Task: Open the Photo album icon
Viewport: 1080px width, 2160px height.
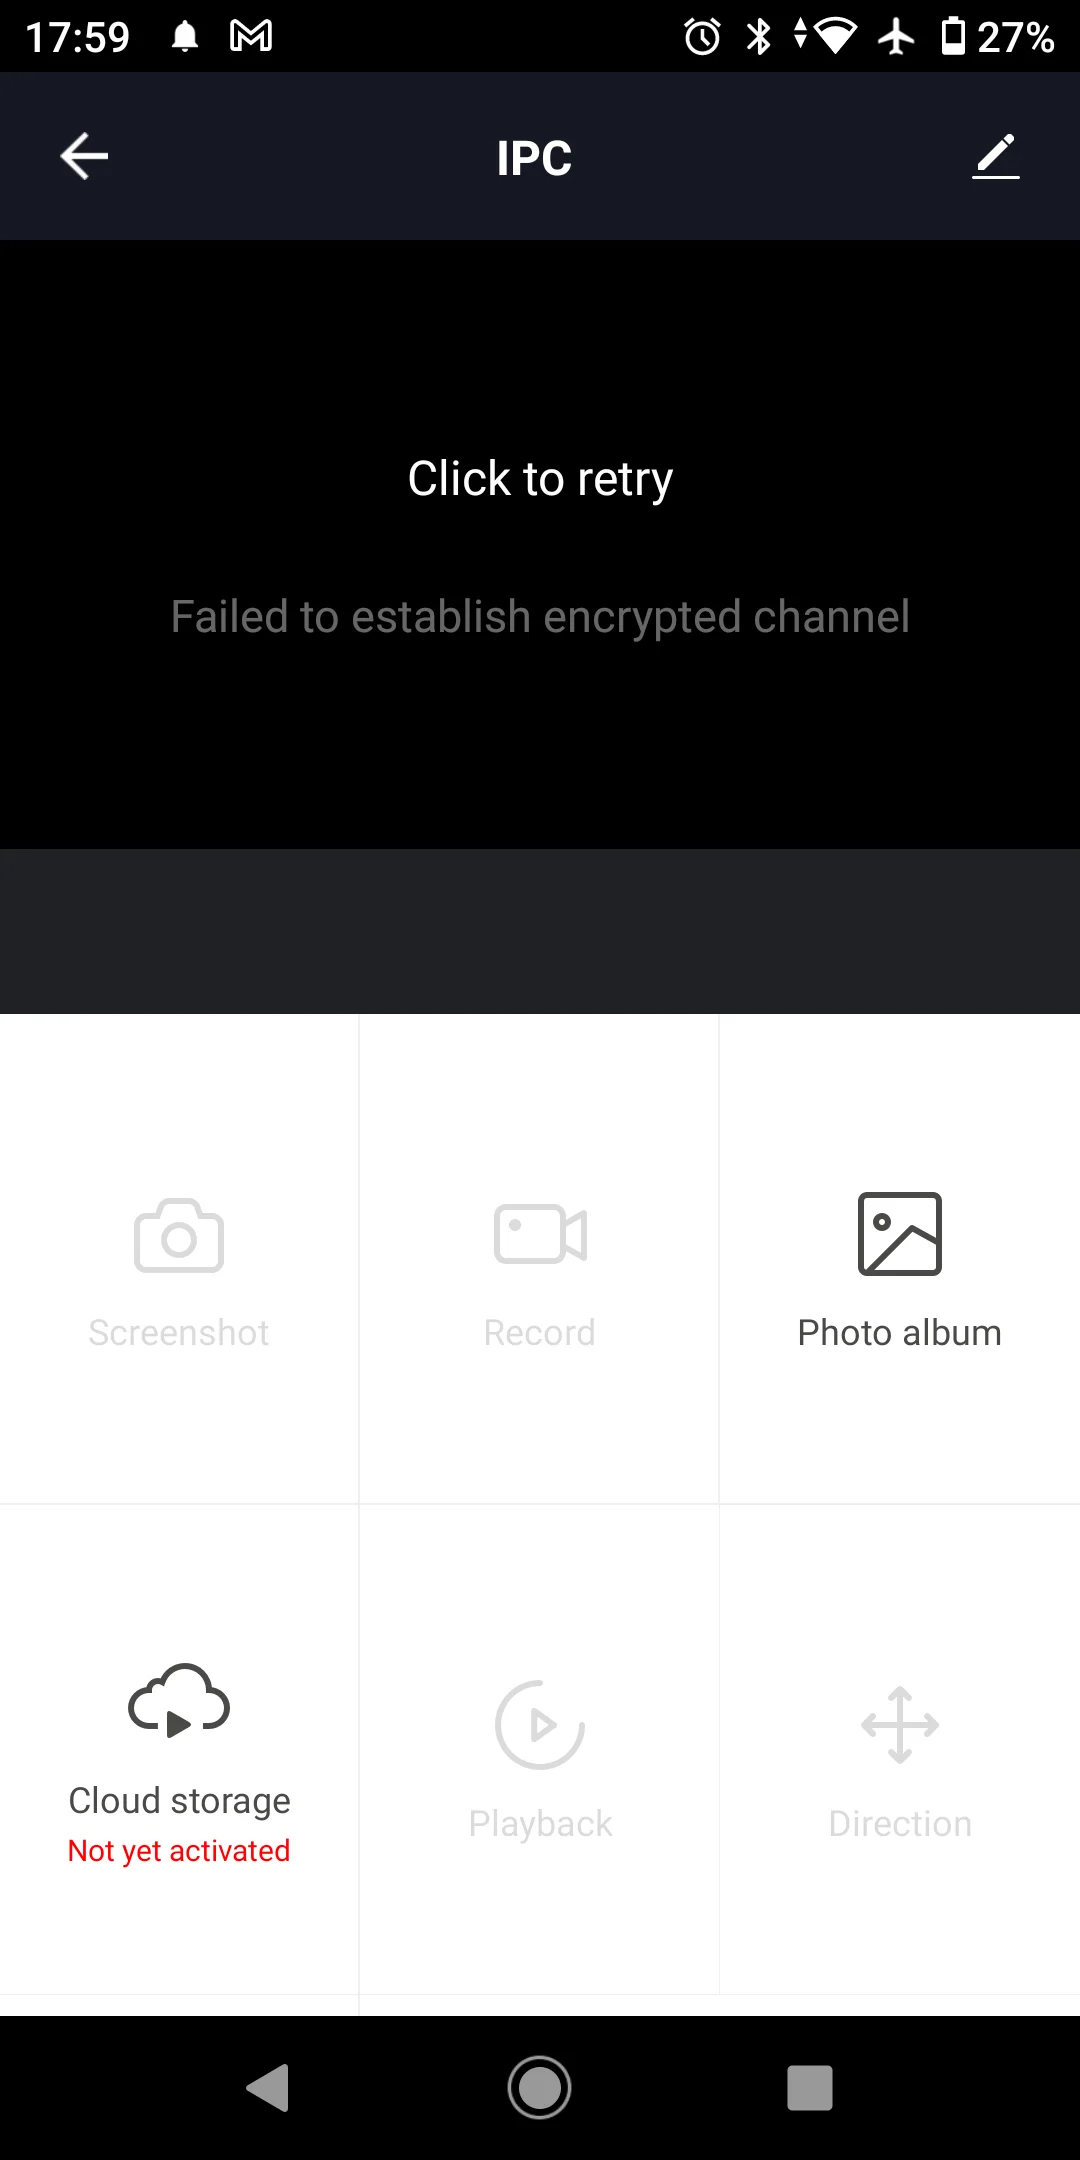Action: [x=900, y=1234]
